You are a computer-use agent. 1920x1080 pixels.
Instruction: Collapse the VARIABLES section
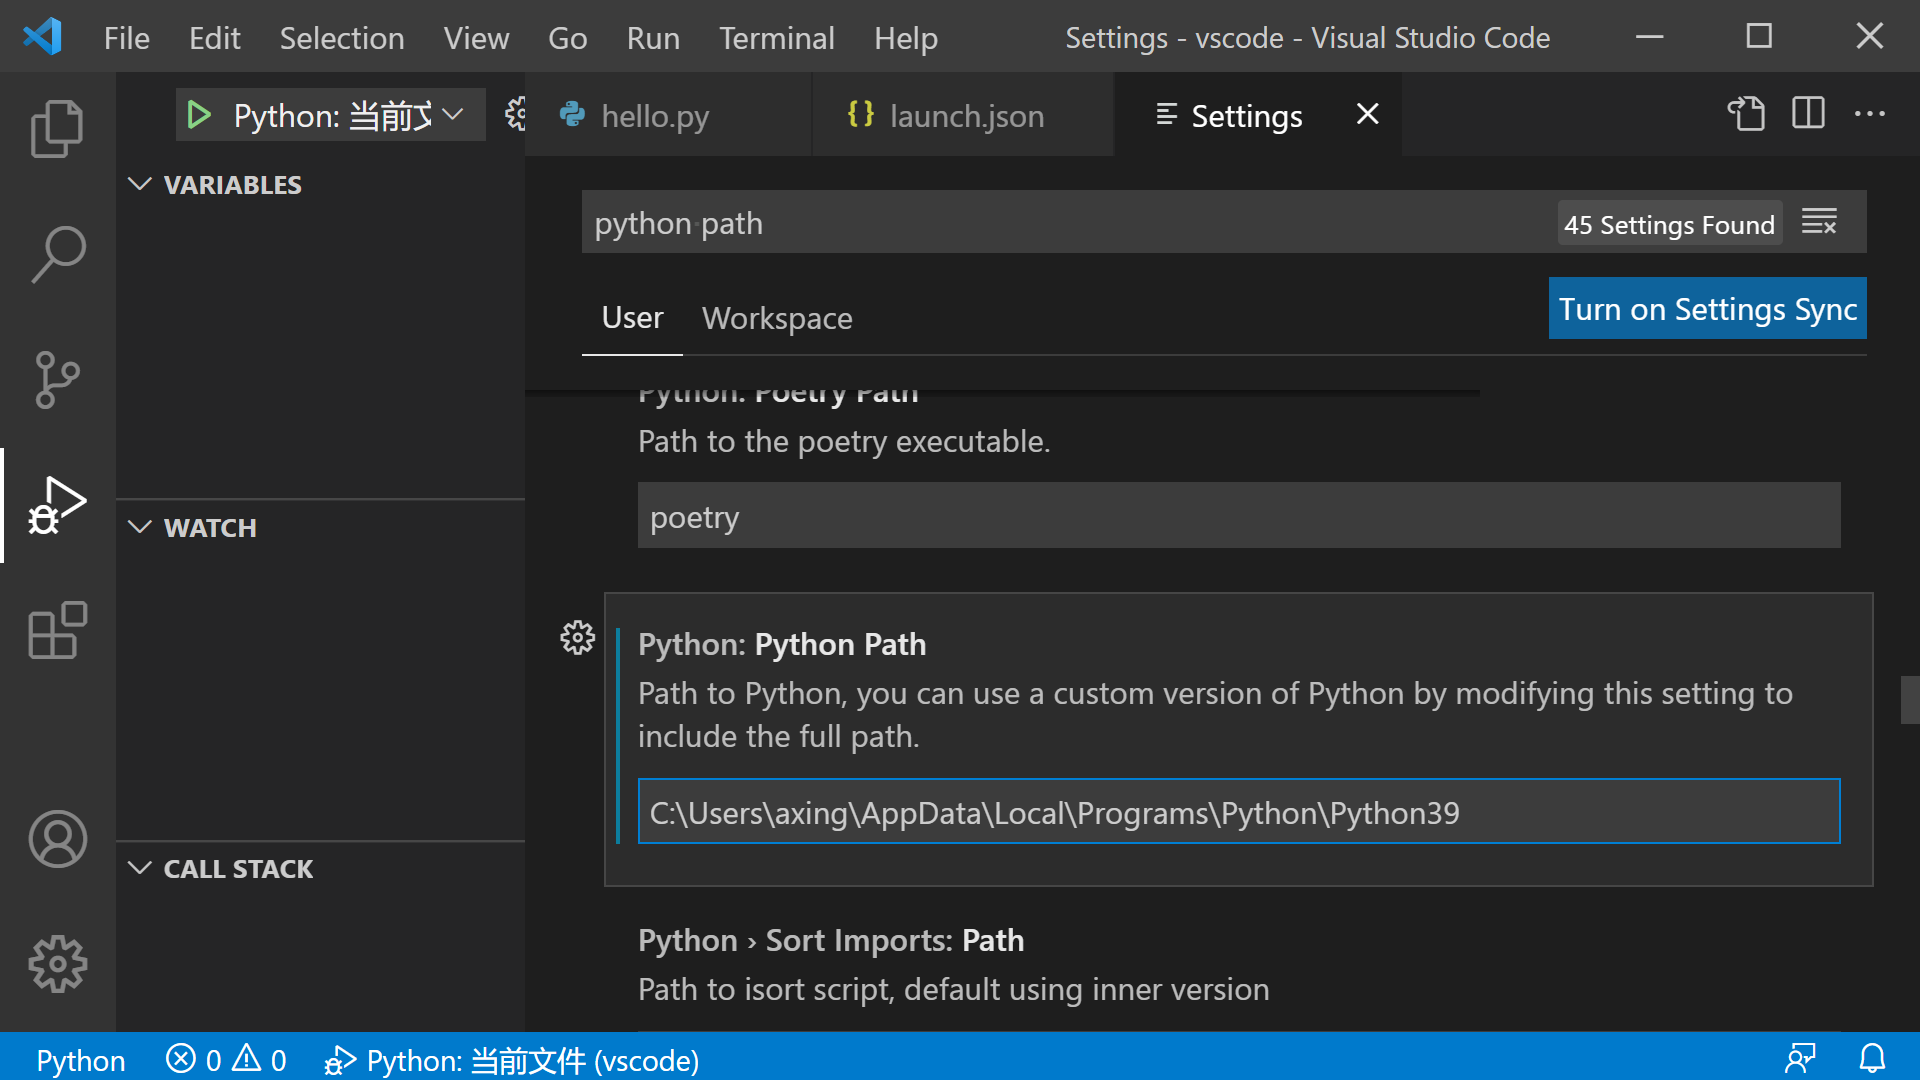(215, 185)
